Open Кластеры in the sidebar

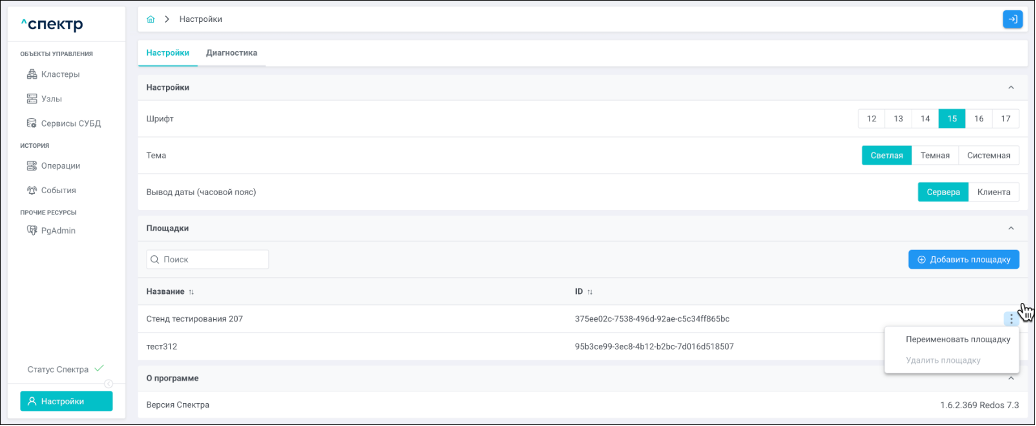coord(60,74)
